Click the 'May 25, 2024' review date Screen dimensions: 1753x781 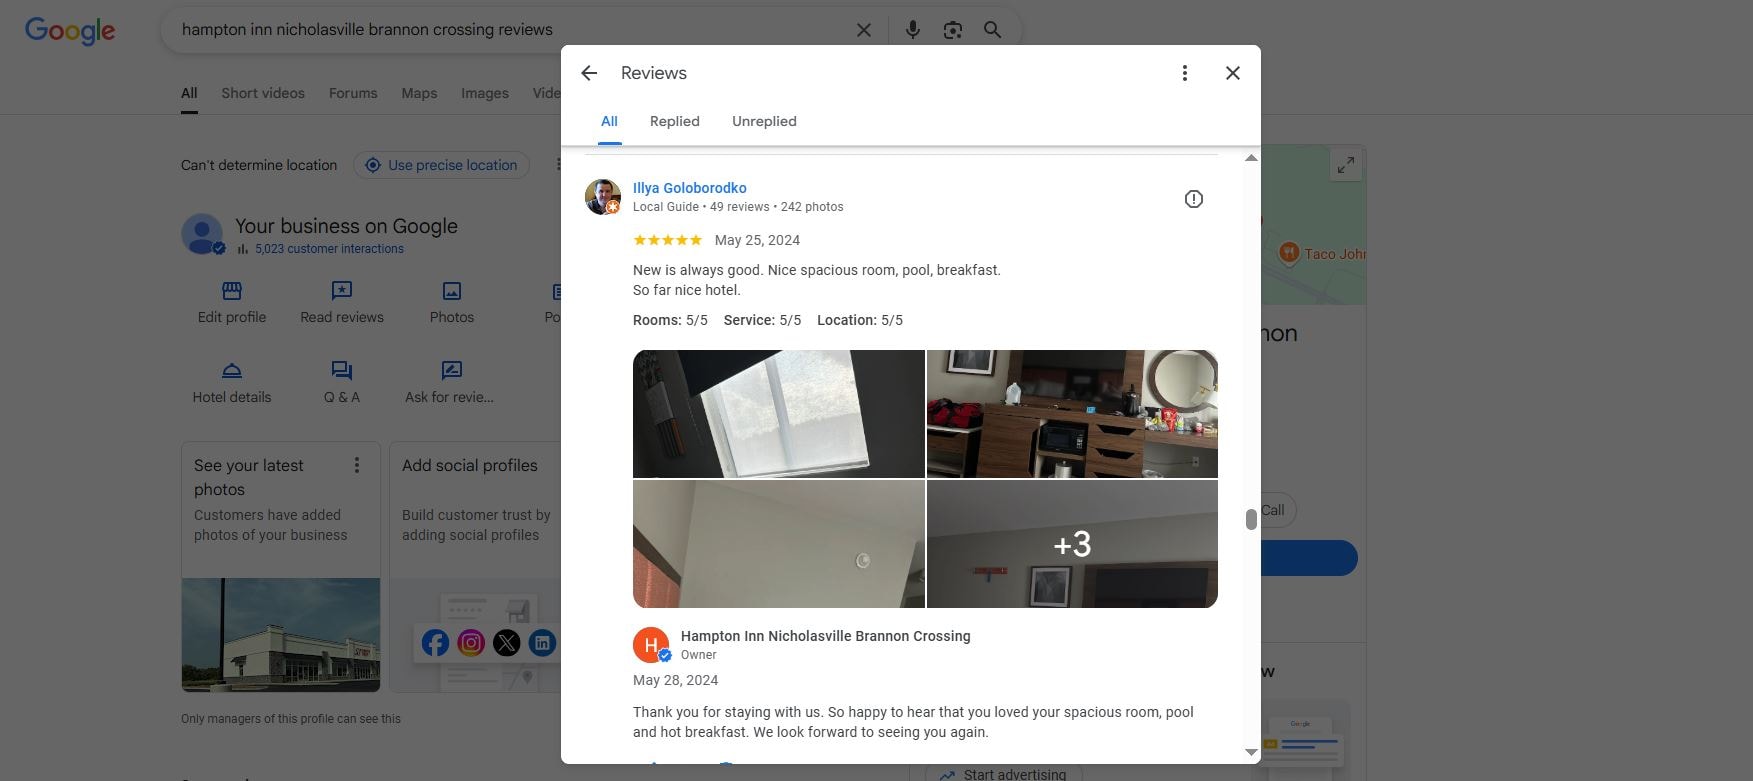tap(757, 240)
